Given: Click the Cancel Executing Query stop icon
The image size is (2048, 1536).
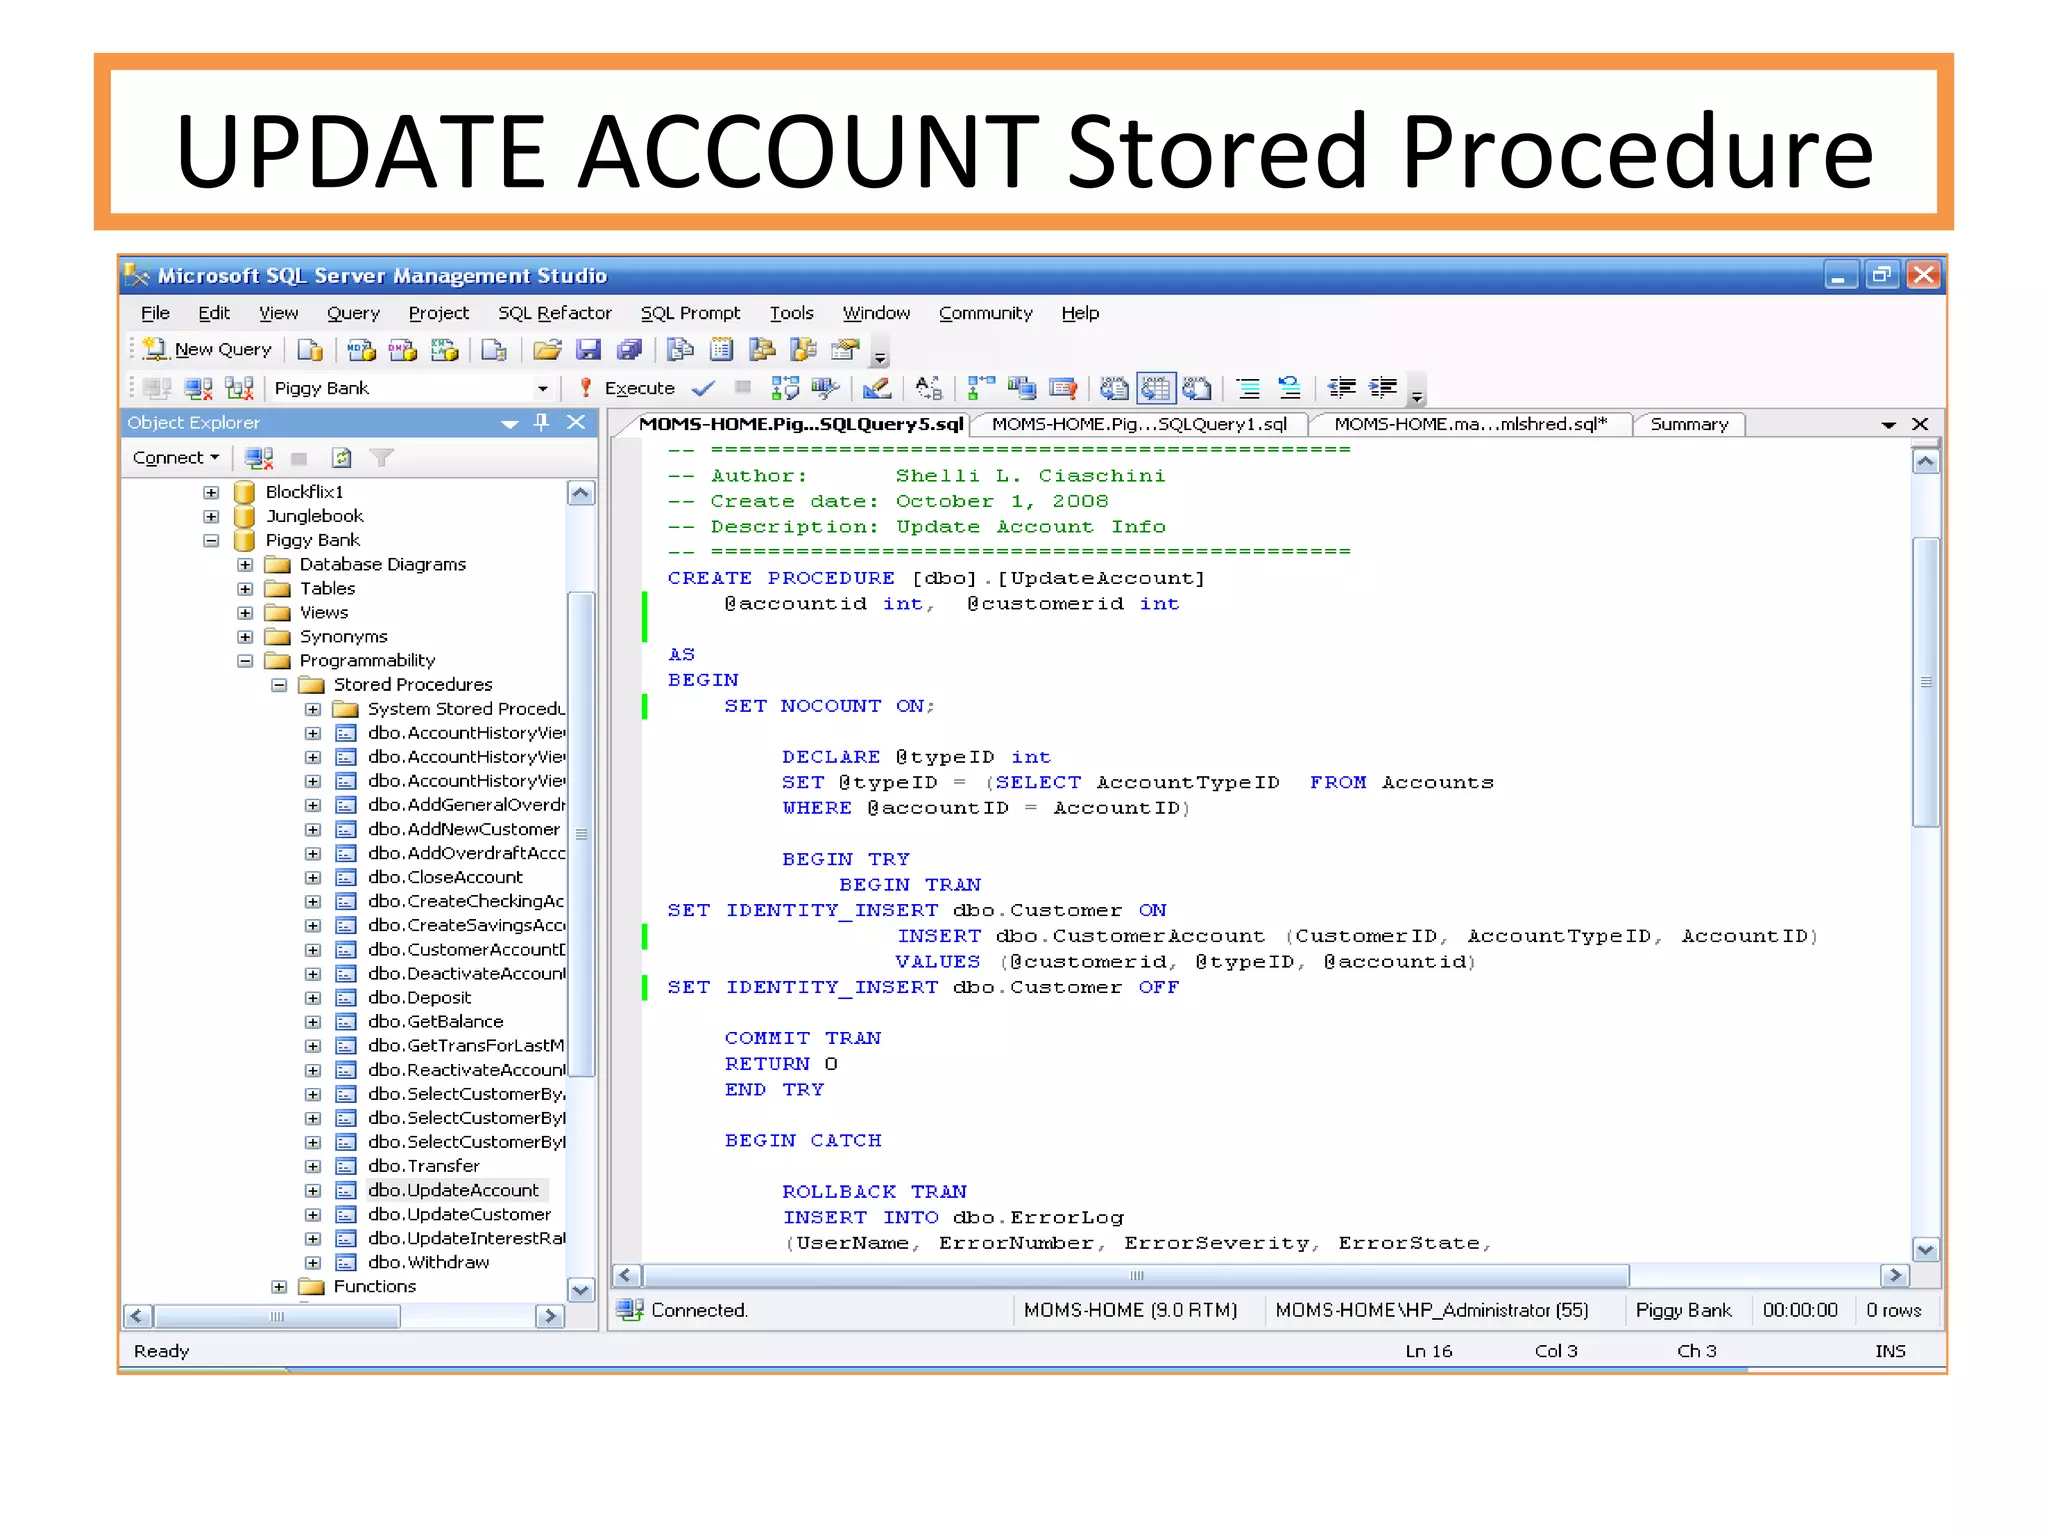Looking at the screenshot, I should pos(743,388).
